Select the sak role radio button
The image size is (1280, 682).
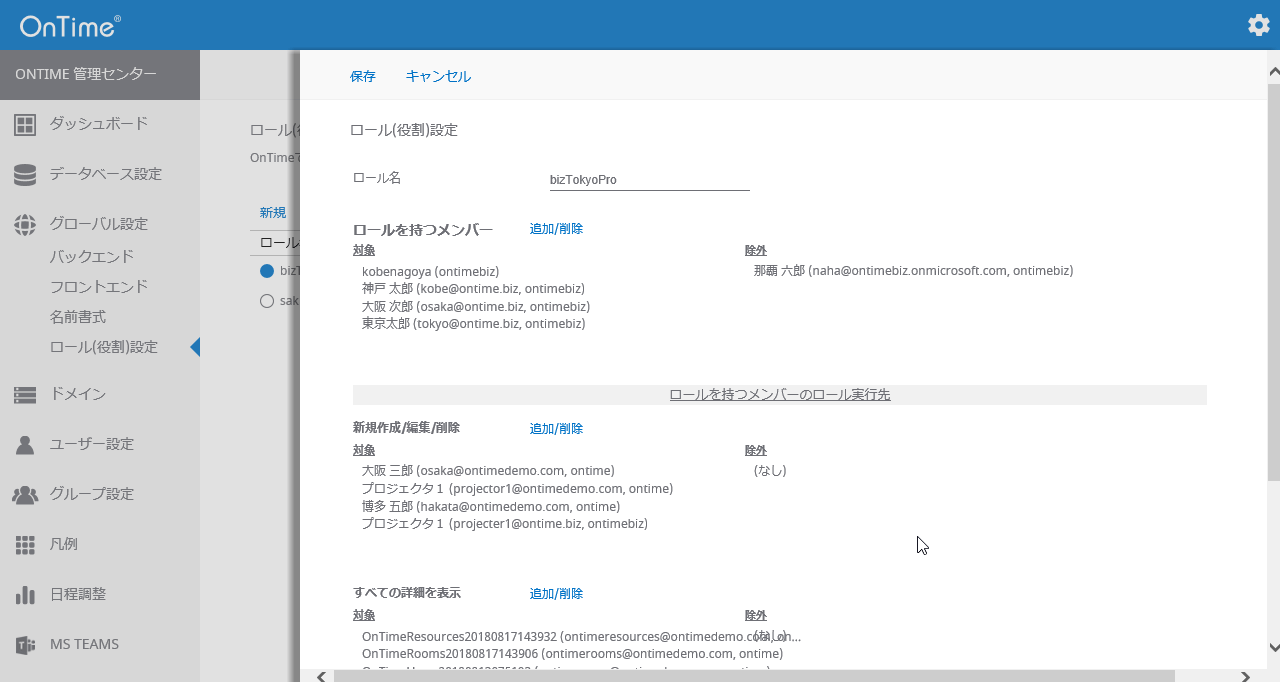(266, 300)
